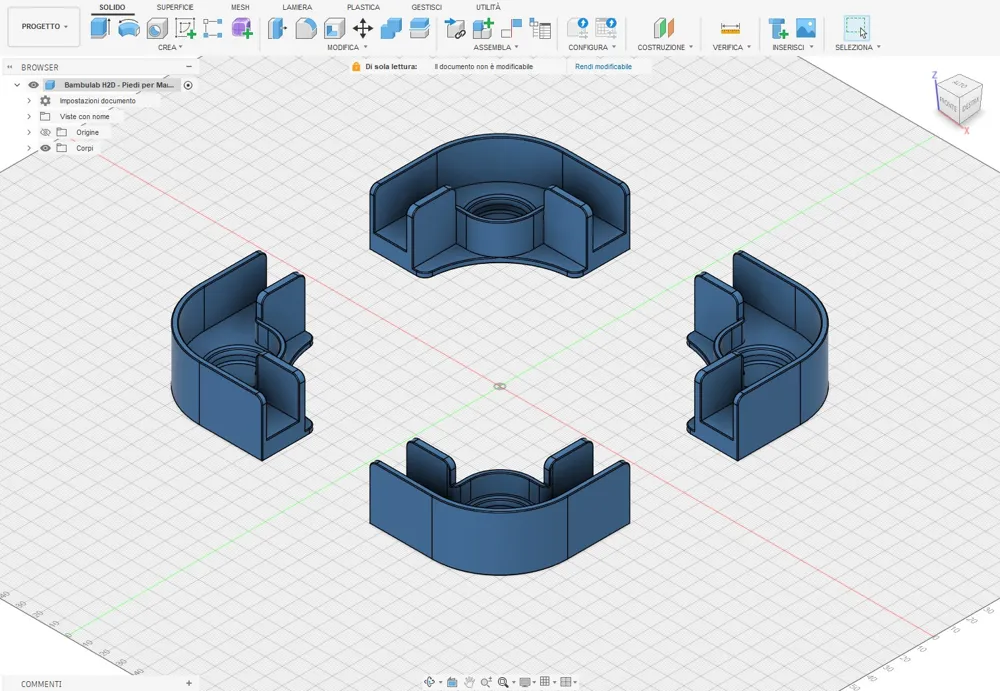Expand the COMMENTI panel with plus button
This screenshot has height=691, width=1000.
(x=189, y=683)
